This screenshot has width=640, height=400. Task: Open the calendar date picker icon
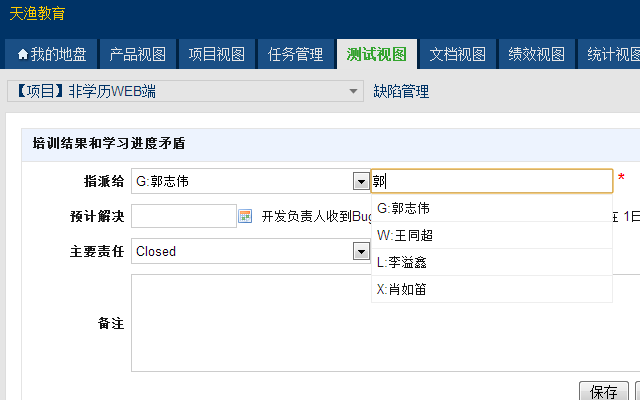click(x=245, y=216)
